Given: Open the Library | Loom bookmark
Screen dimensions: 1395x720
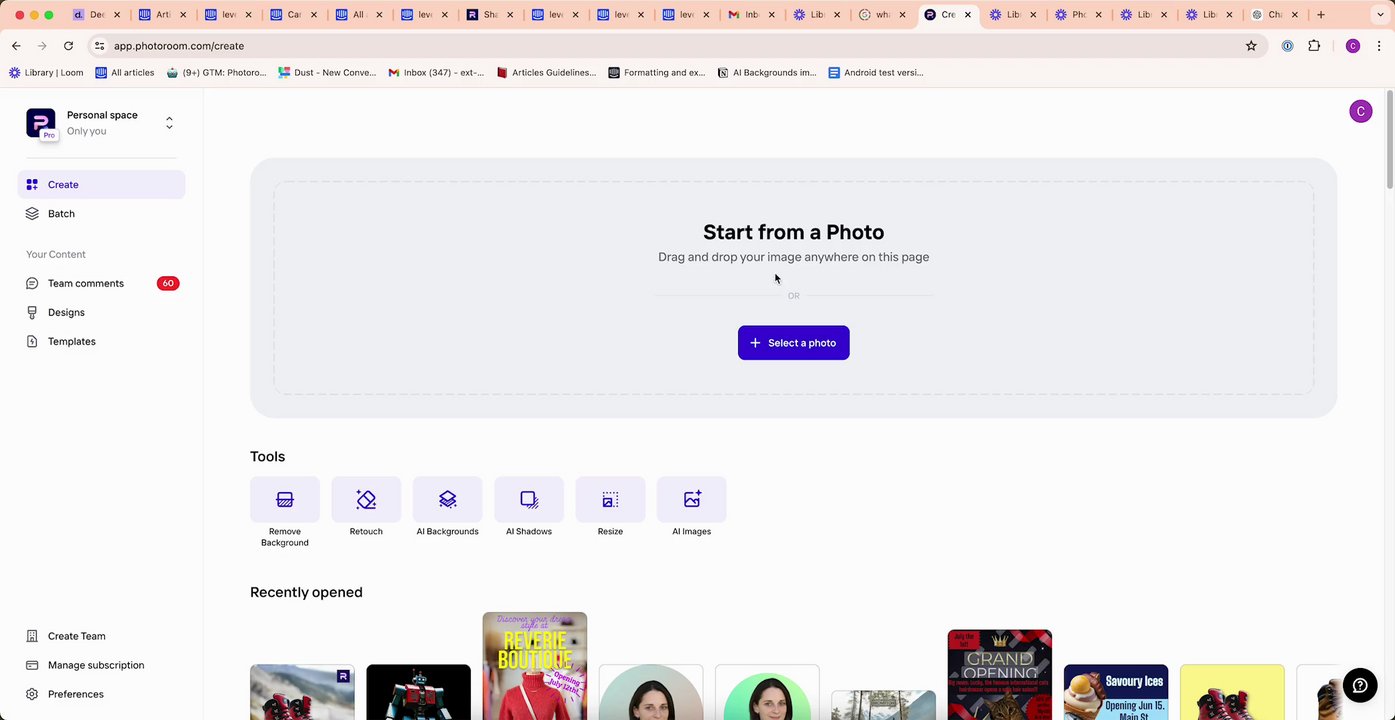Looking at the screenshot, I should [46, 73].
